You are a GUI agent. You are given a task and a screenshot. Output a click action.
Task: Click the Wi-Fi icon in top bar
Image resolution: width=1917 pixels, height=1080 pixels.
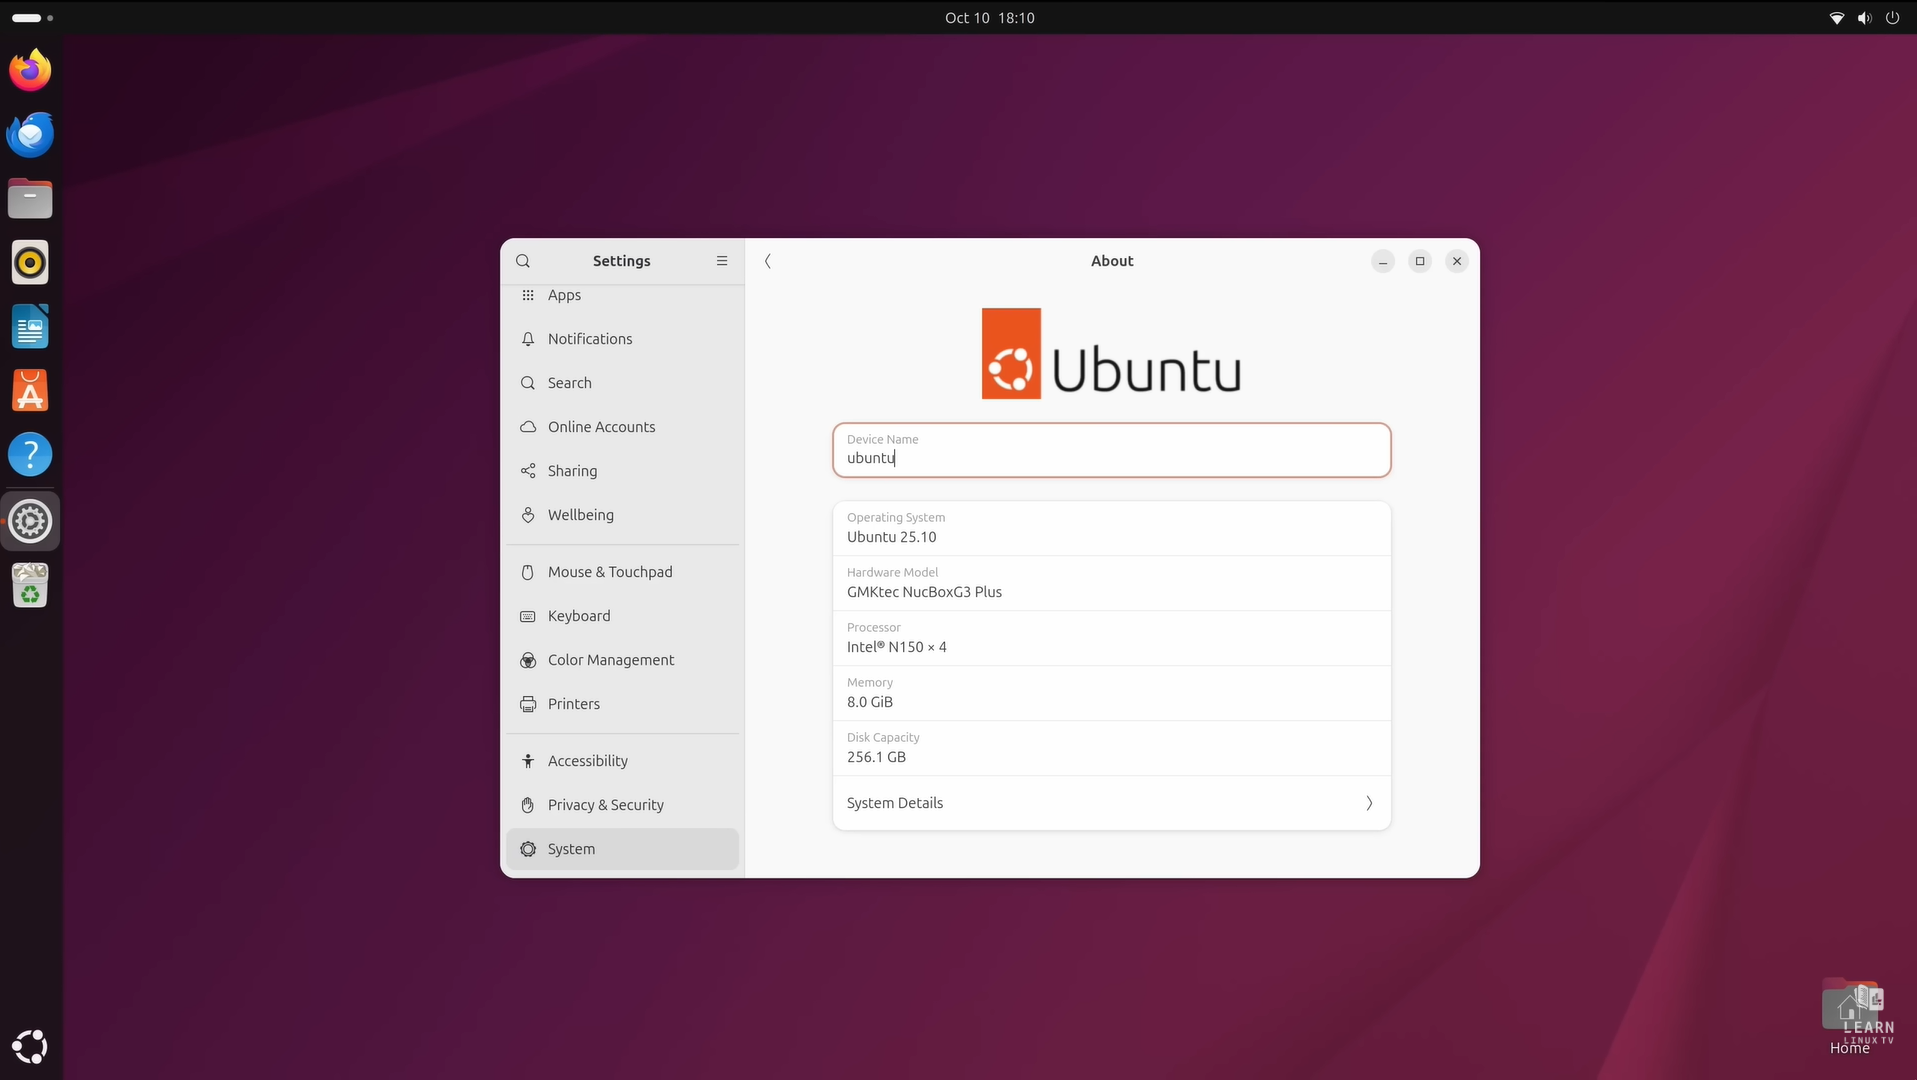(1836, 18)
